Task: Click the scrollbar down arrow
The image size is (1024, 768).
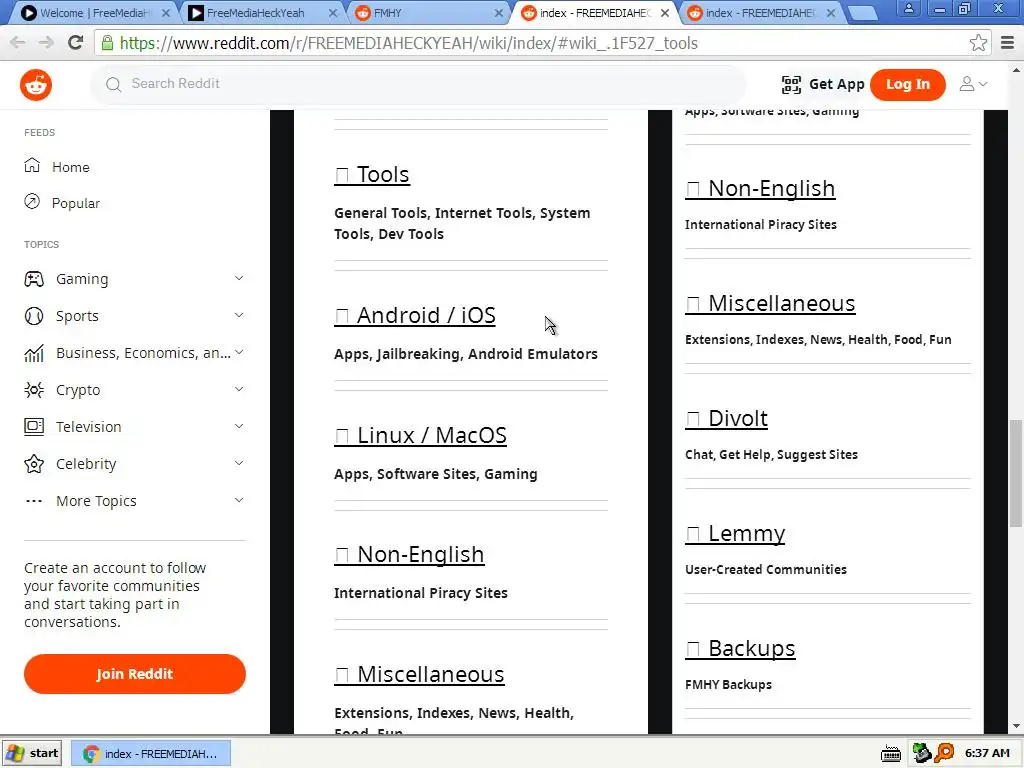Action: [x=1016, y=726]
